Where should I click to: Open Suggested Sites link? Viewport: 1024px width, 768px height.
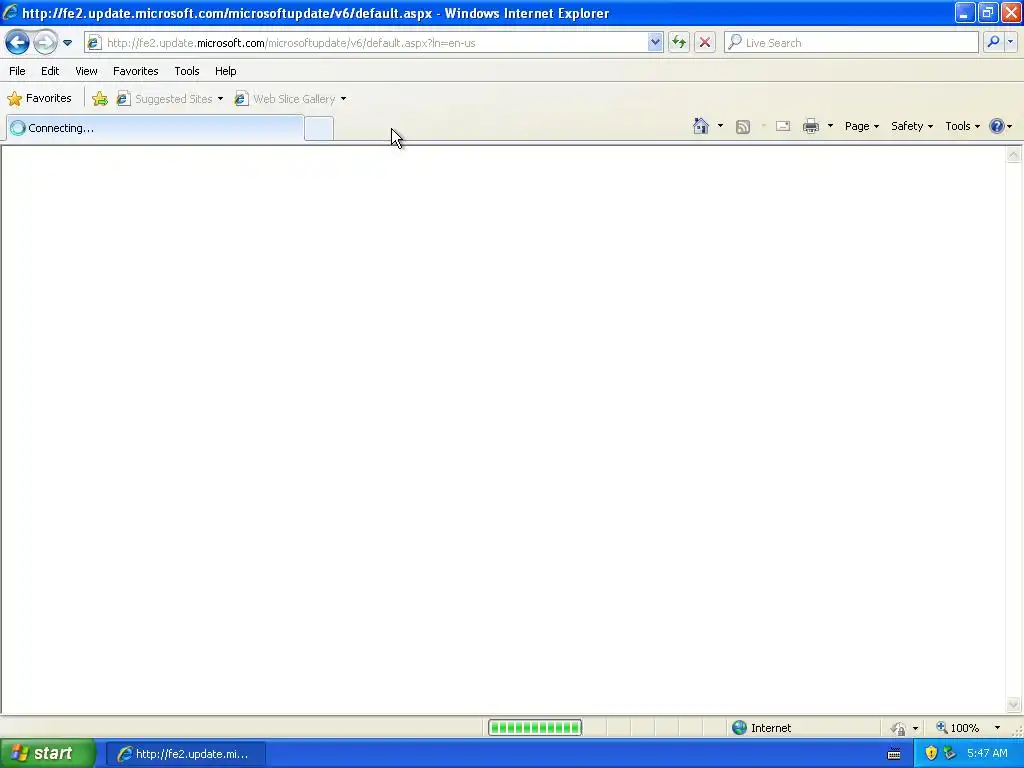click(x=164, y=99)
